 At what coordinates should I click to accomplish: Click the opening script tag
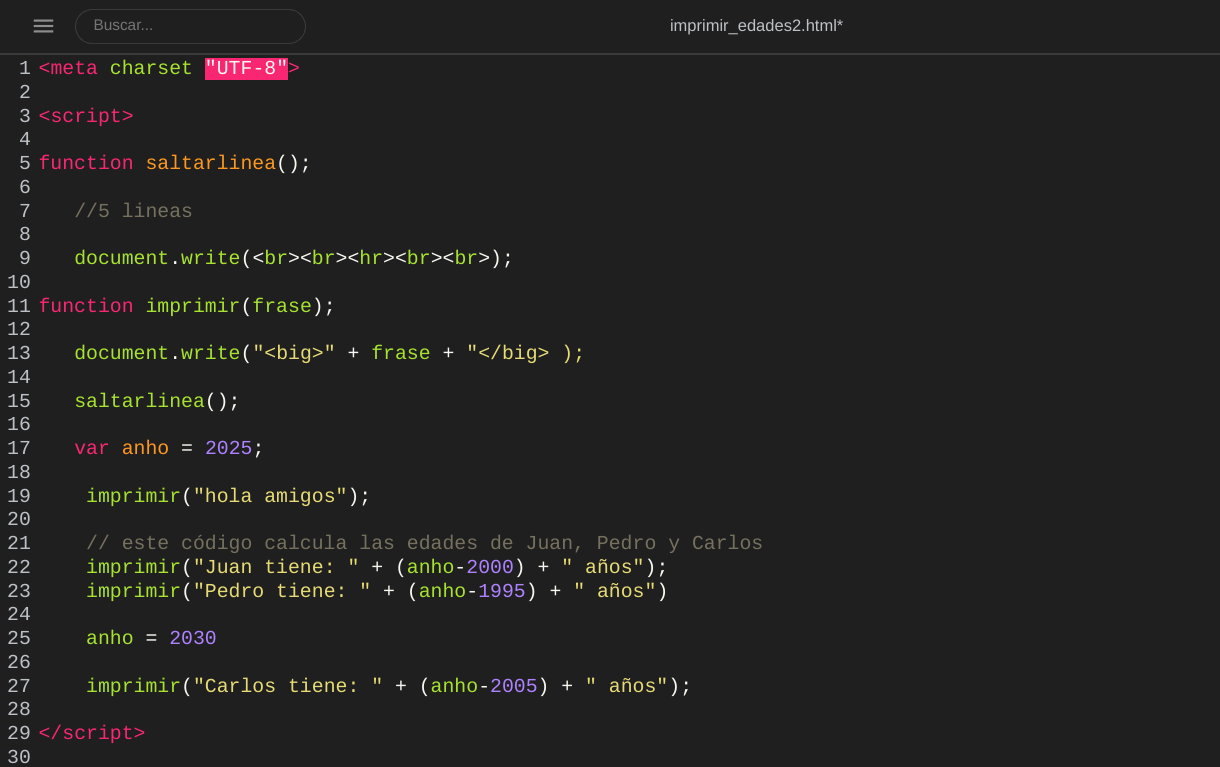pos(86,117)
